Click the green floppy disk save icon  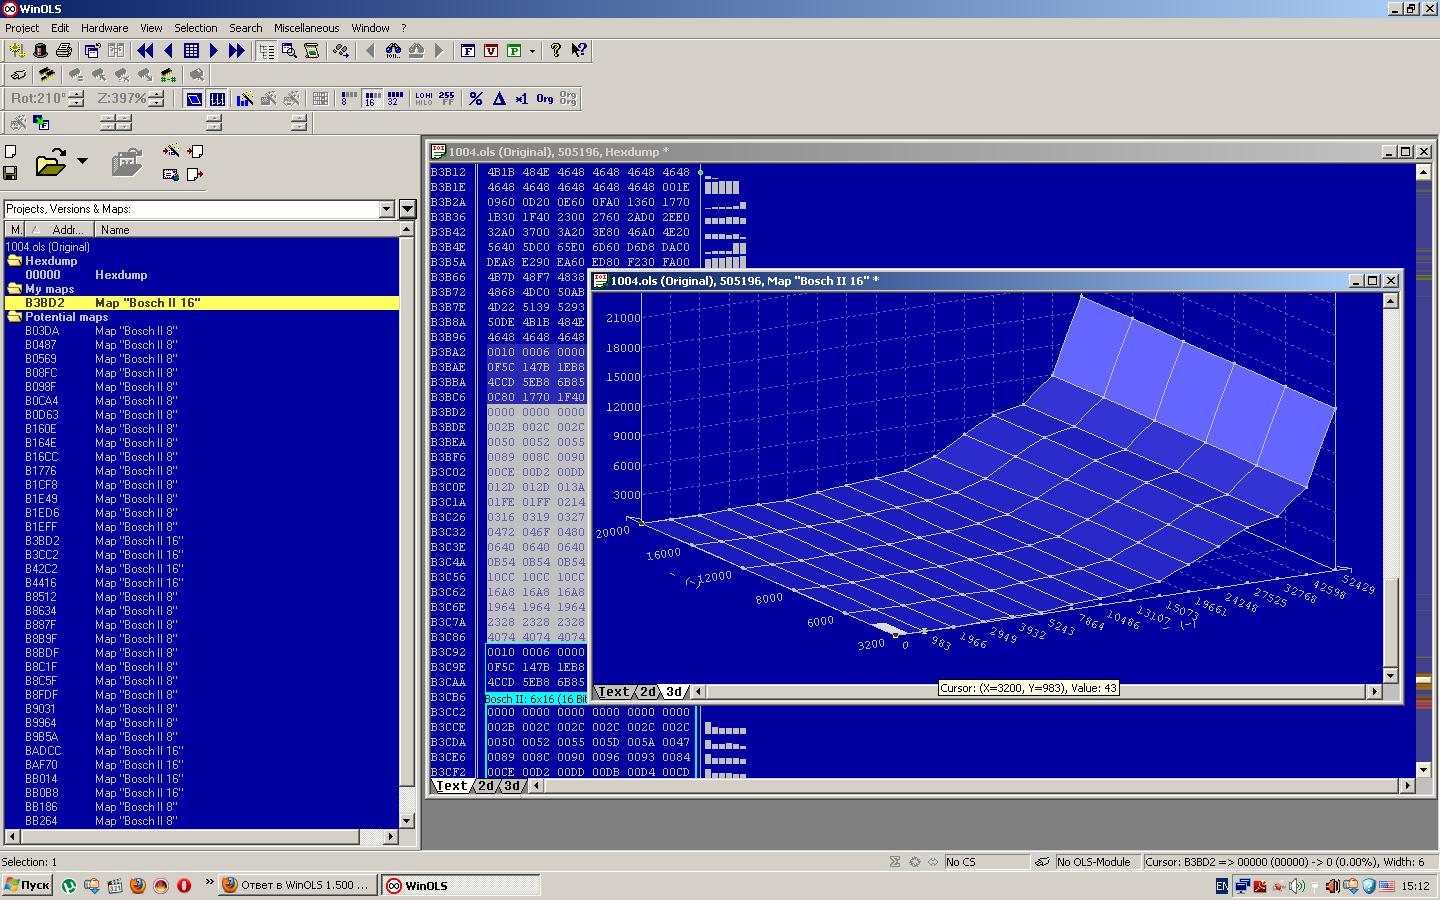point(10,173)
